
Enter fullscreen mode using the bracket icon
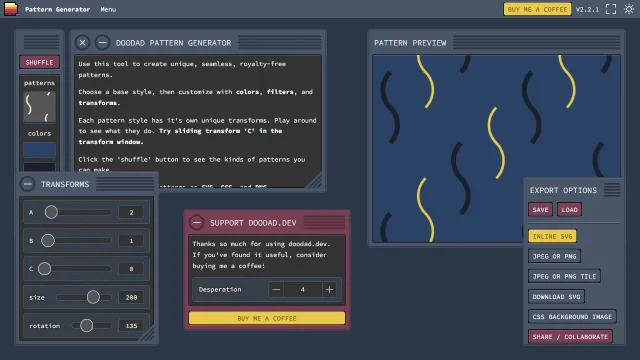pos(611,9)
